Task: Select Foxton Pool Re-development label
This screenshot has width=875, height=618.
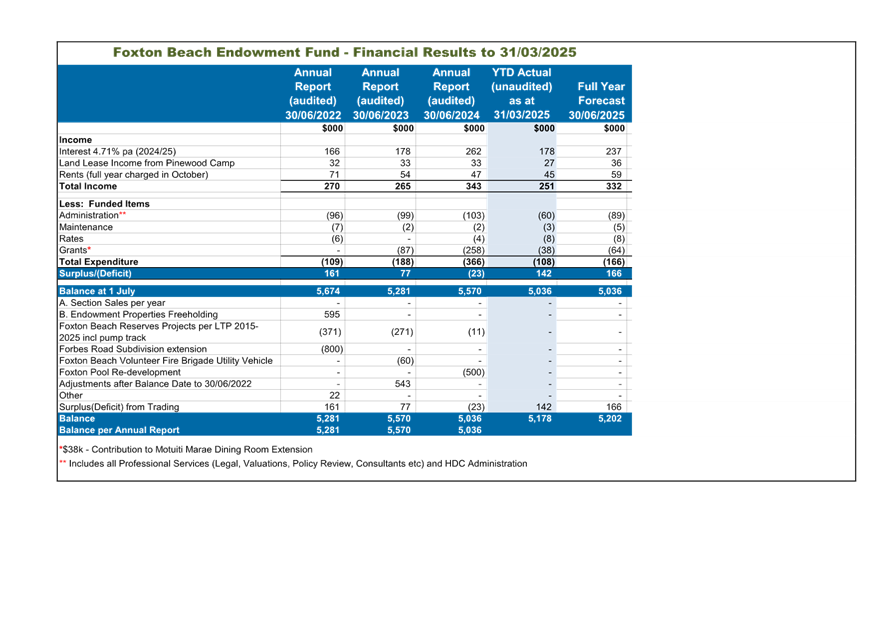Action: click(120, 372)
